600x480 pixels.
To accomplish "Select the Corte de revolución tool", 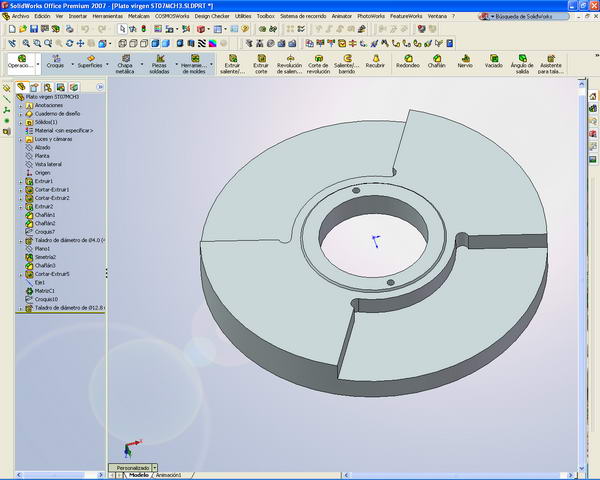I will [x=318, y=62].
